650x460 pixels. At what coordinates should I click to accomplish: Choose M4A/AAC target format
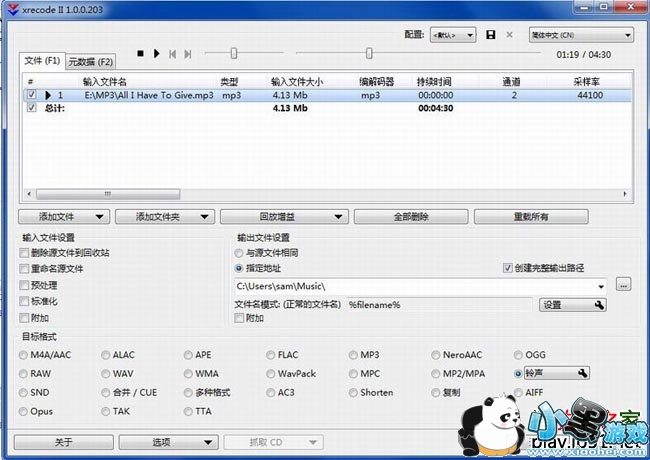(23, 355)
